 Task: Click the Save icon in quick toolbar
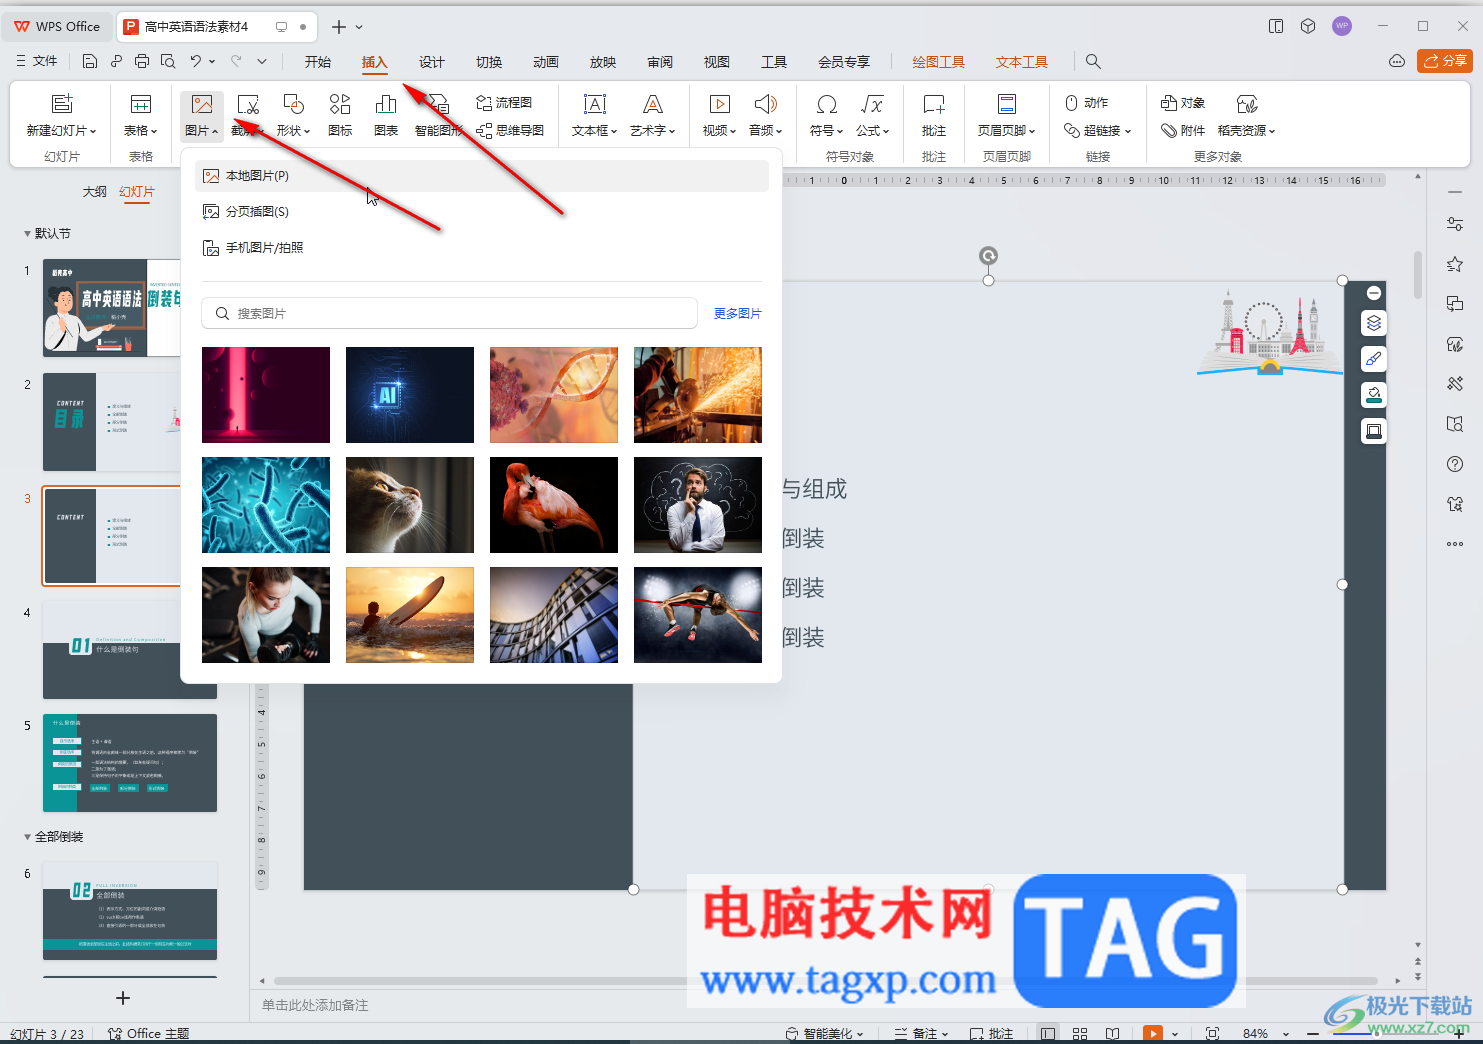[90, 61]
